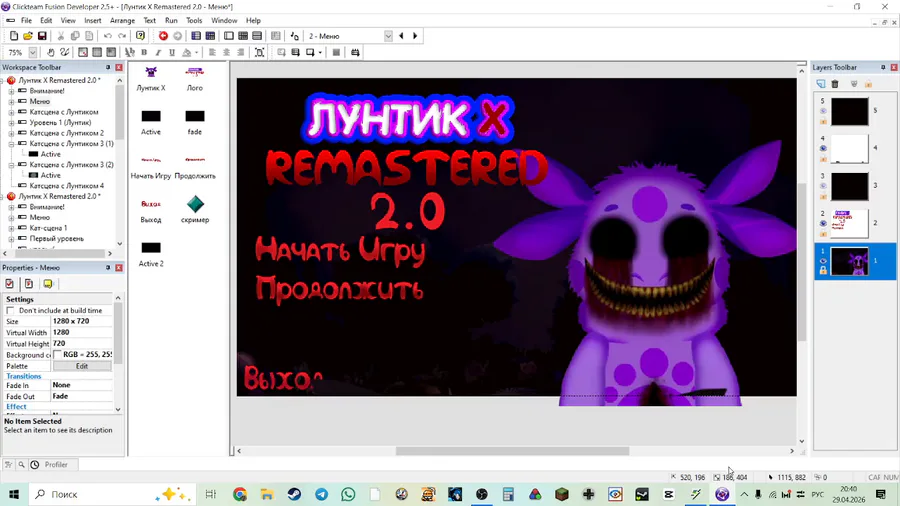This screenshot has height=506, width=900.
Task: Open the Insert menu
Action: coord(92,20)
